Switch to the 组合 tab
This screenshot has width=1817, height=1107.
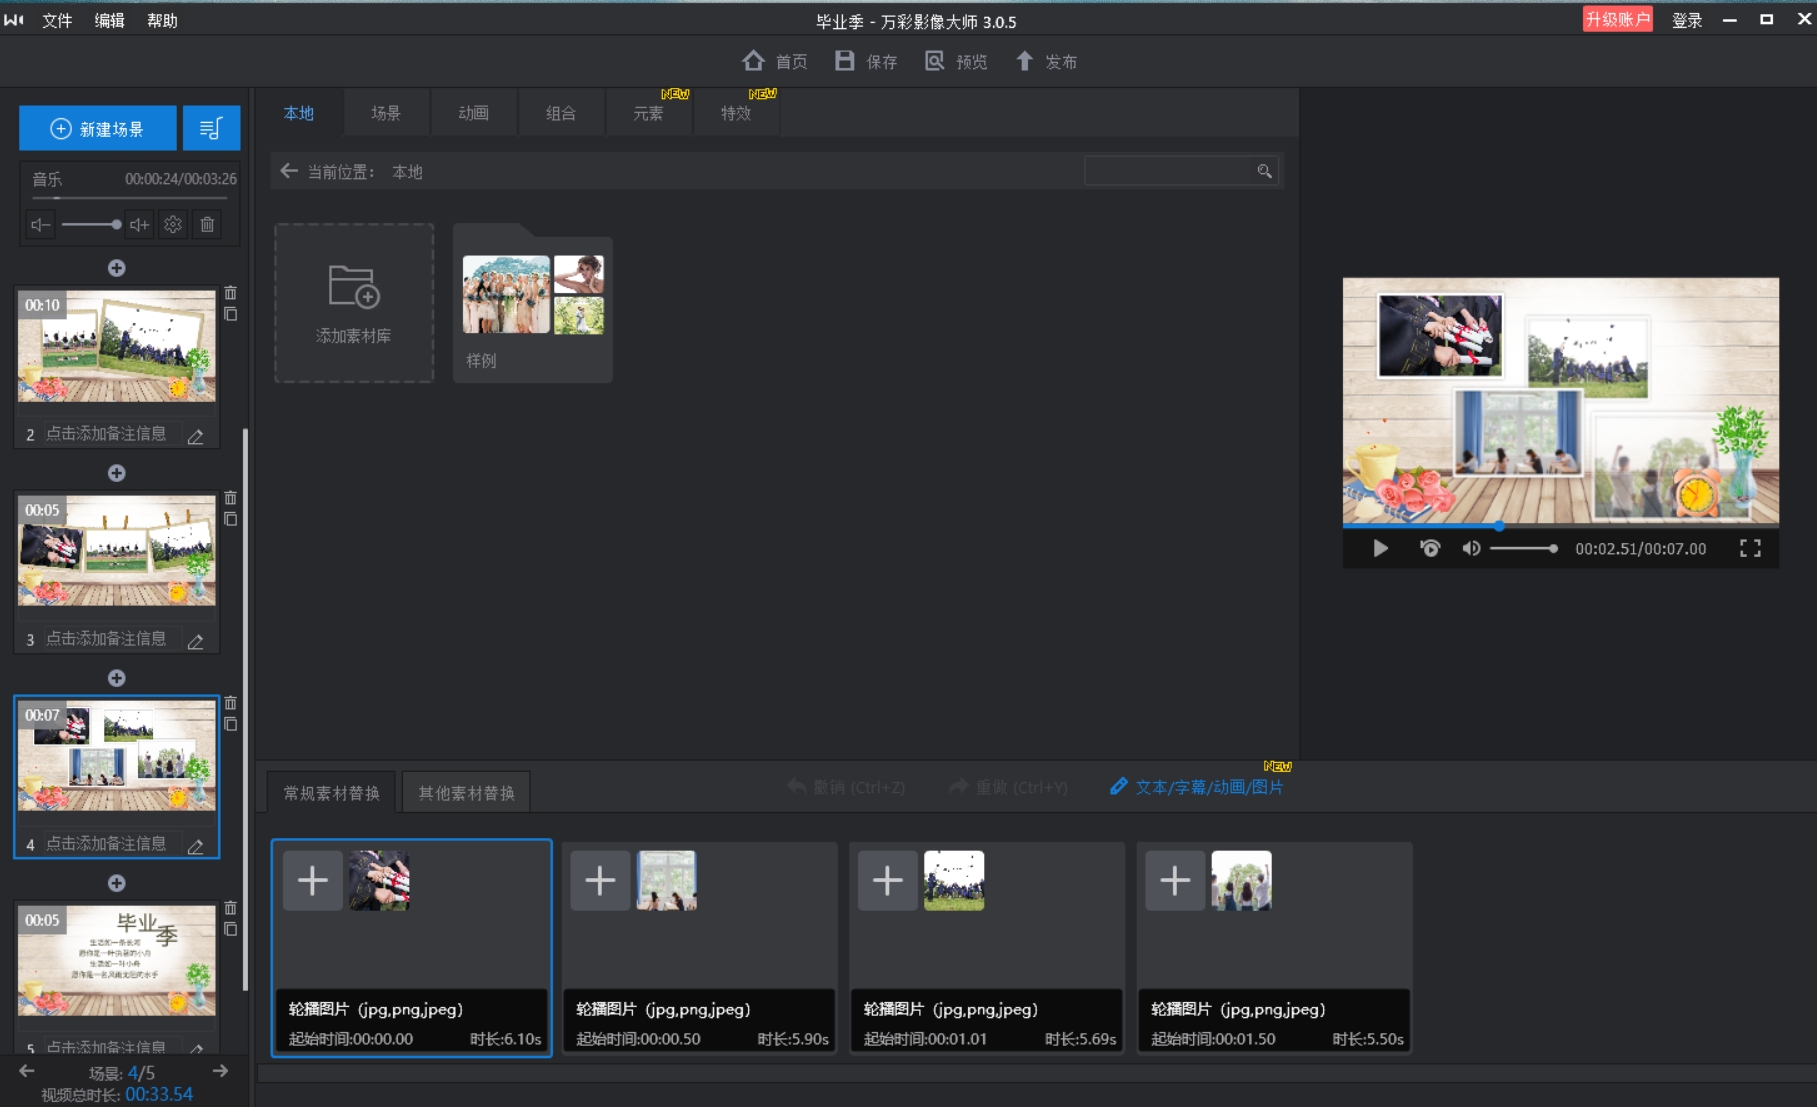click(x=561, y=113)
